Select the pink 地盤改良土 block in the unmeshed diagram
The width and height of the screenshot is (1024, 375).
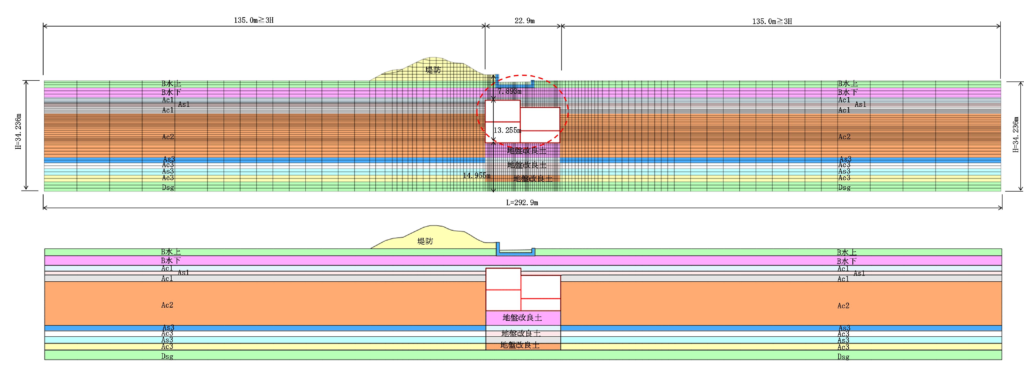[x=523, y=318]
